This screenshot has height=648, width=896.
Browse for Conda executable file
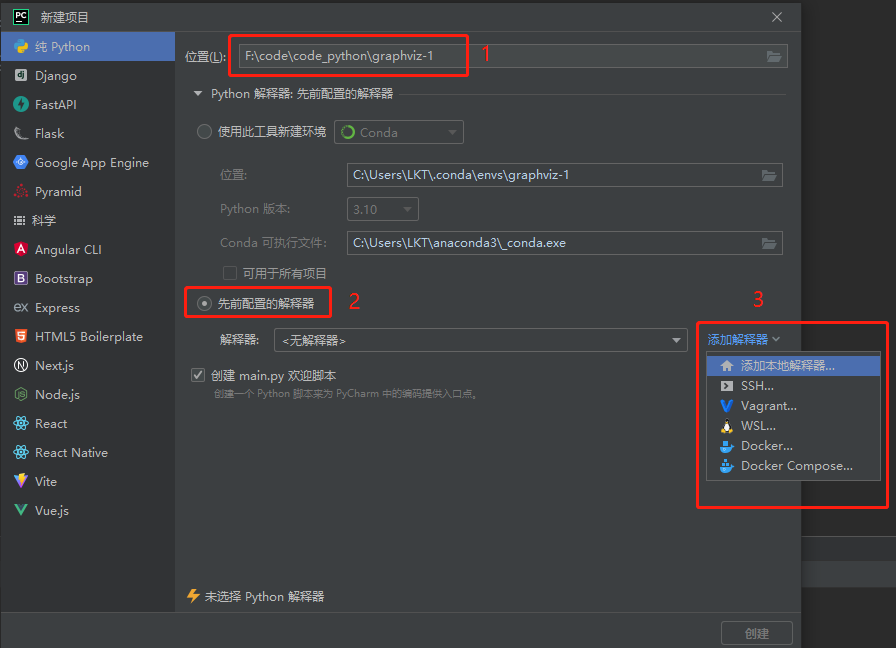(769, 243)
